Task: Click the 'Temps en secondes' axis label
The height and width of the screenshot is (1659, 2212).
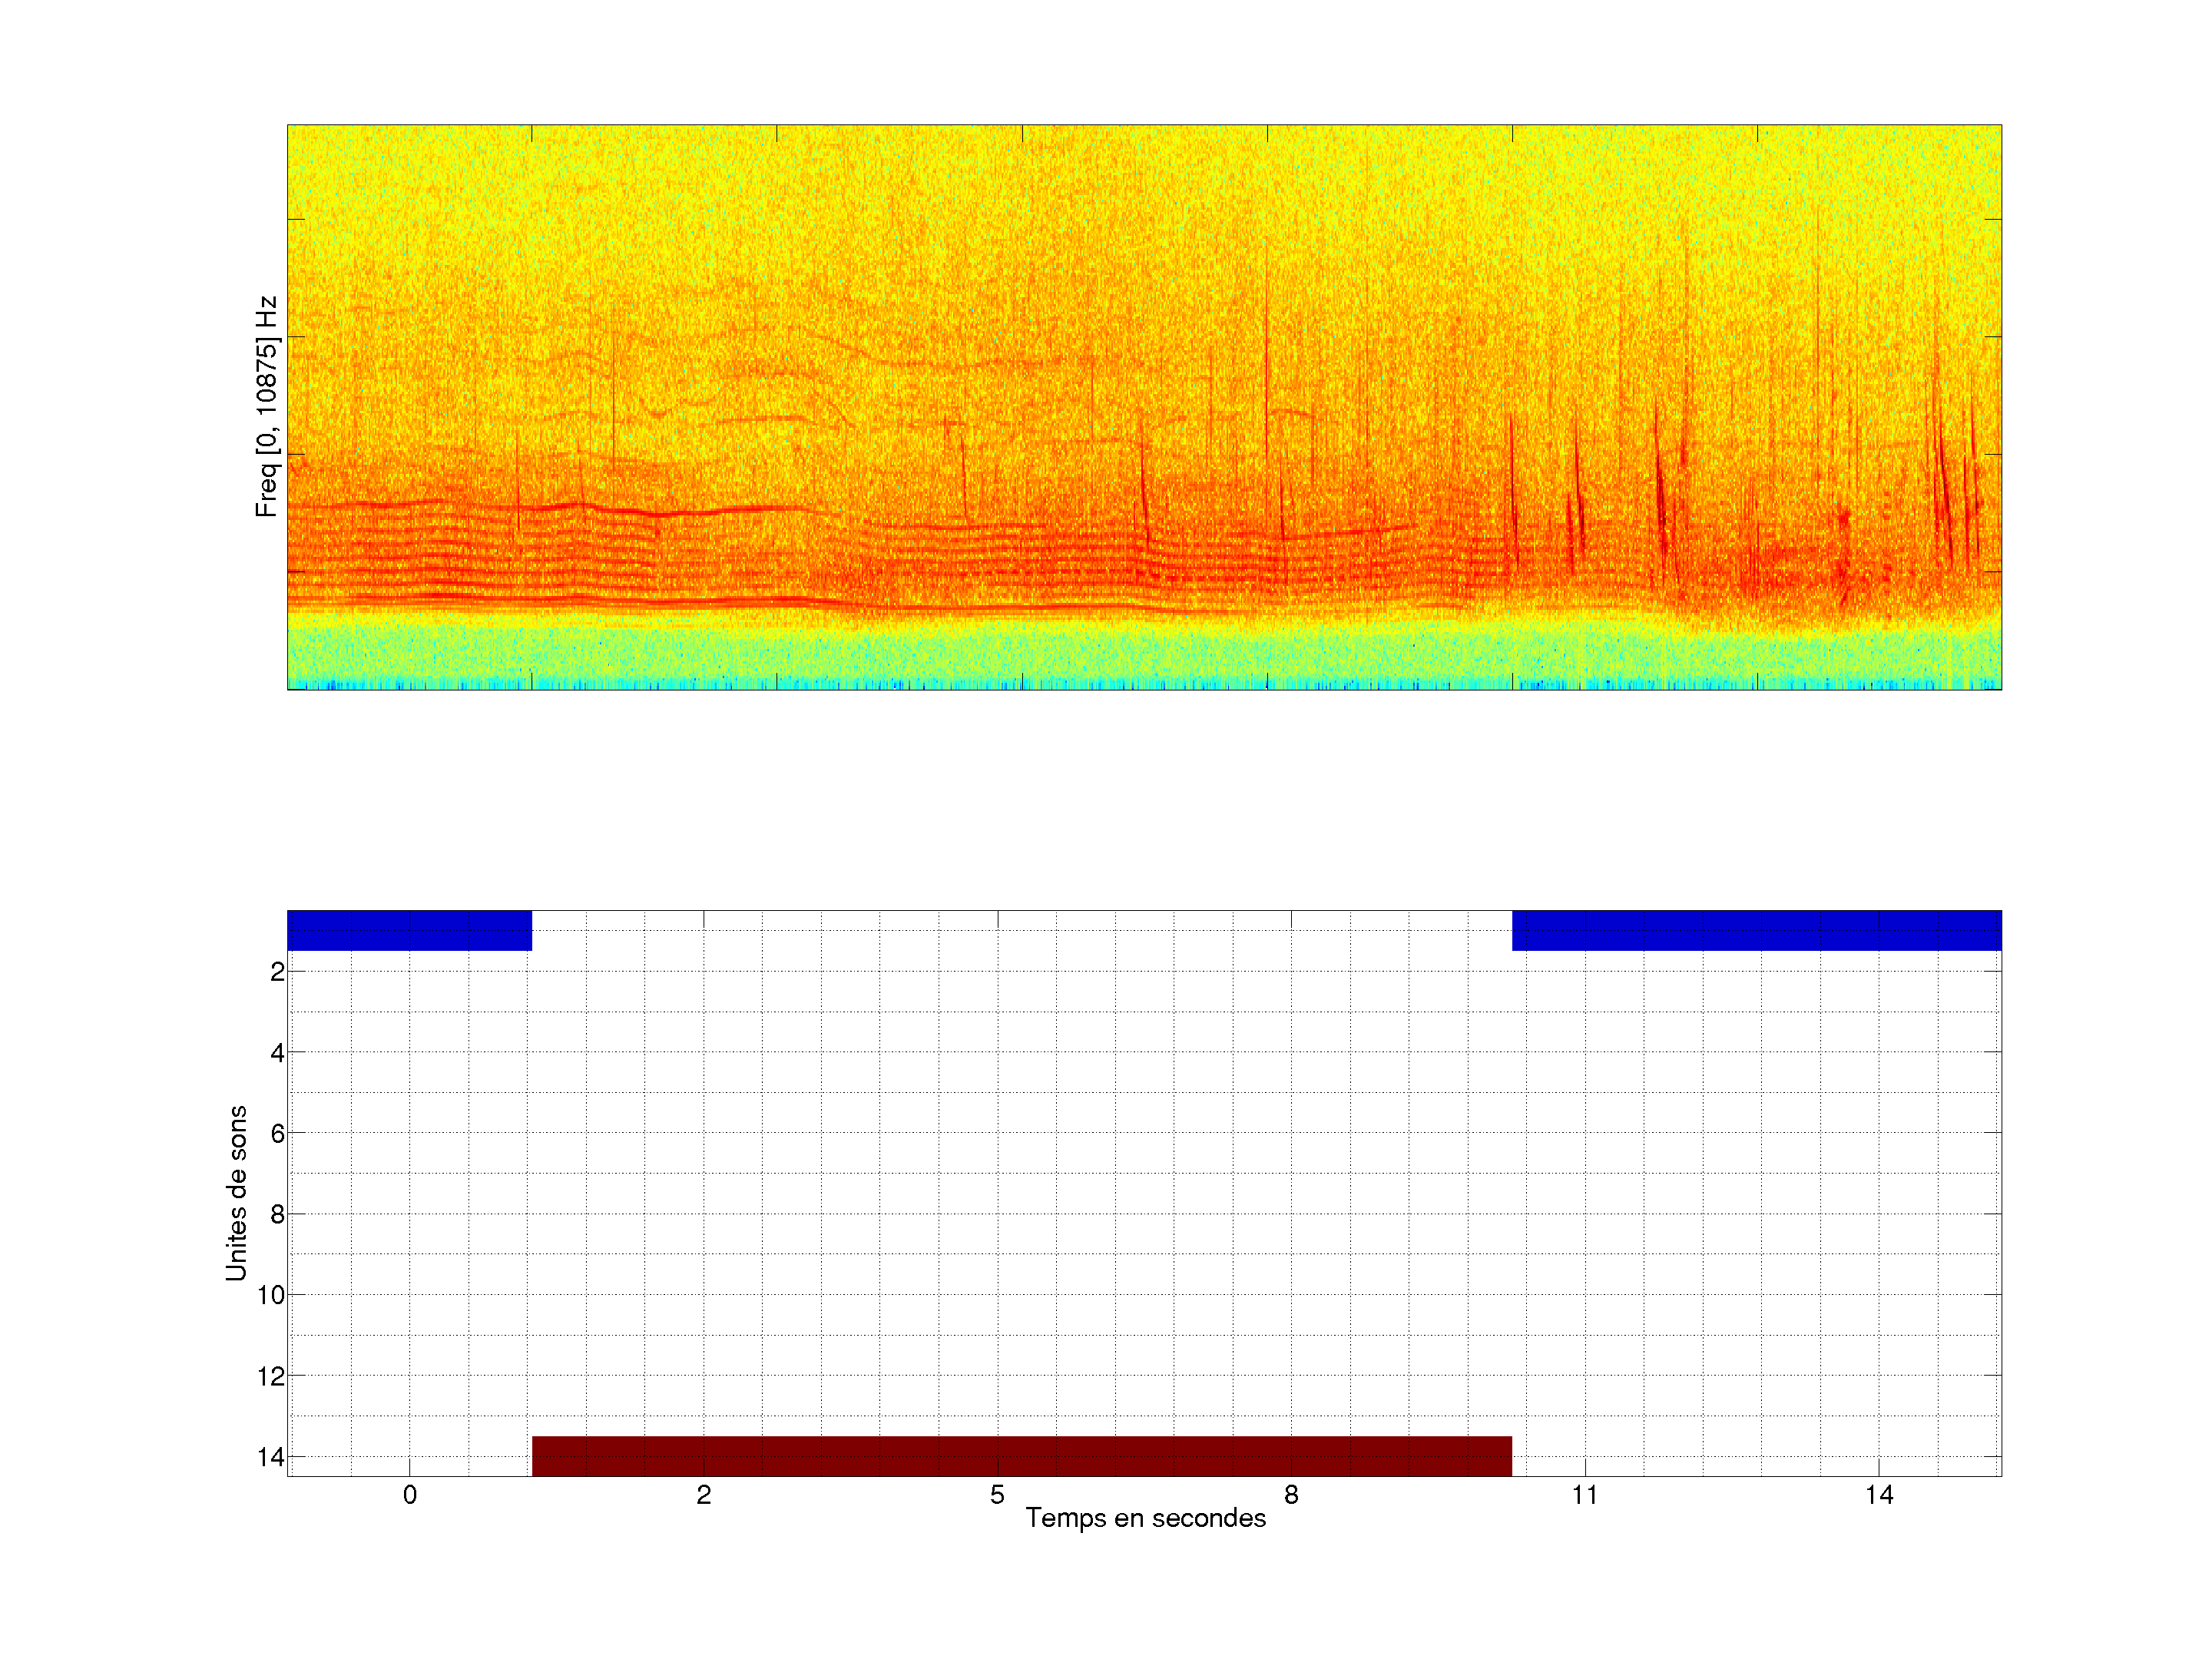Action: click(1145, 1518)
